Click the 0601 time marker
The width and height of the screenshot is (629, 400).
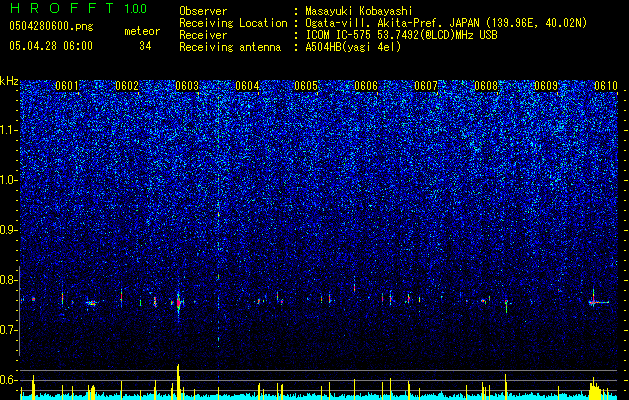tap(67, 86)
